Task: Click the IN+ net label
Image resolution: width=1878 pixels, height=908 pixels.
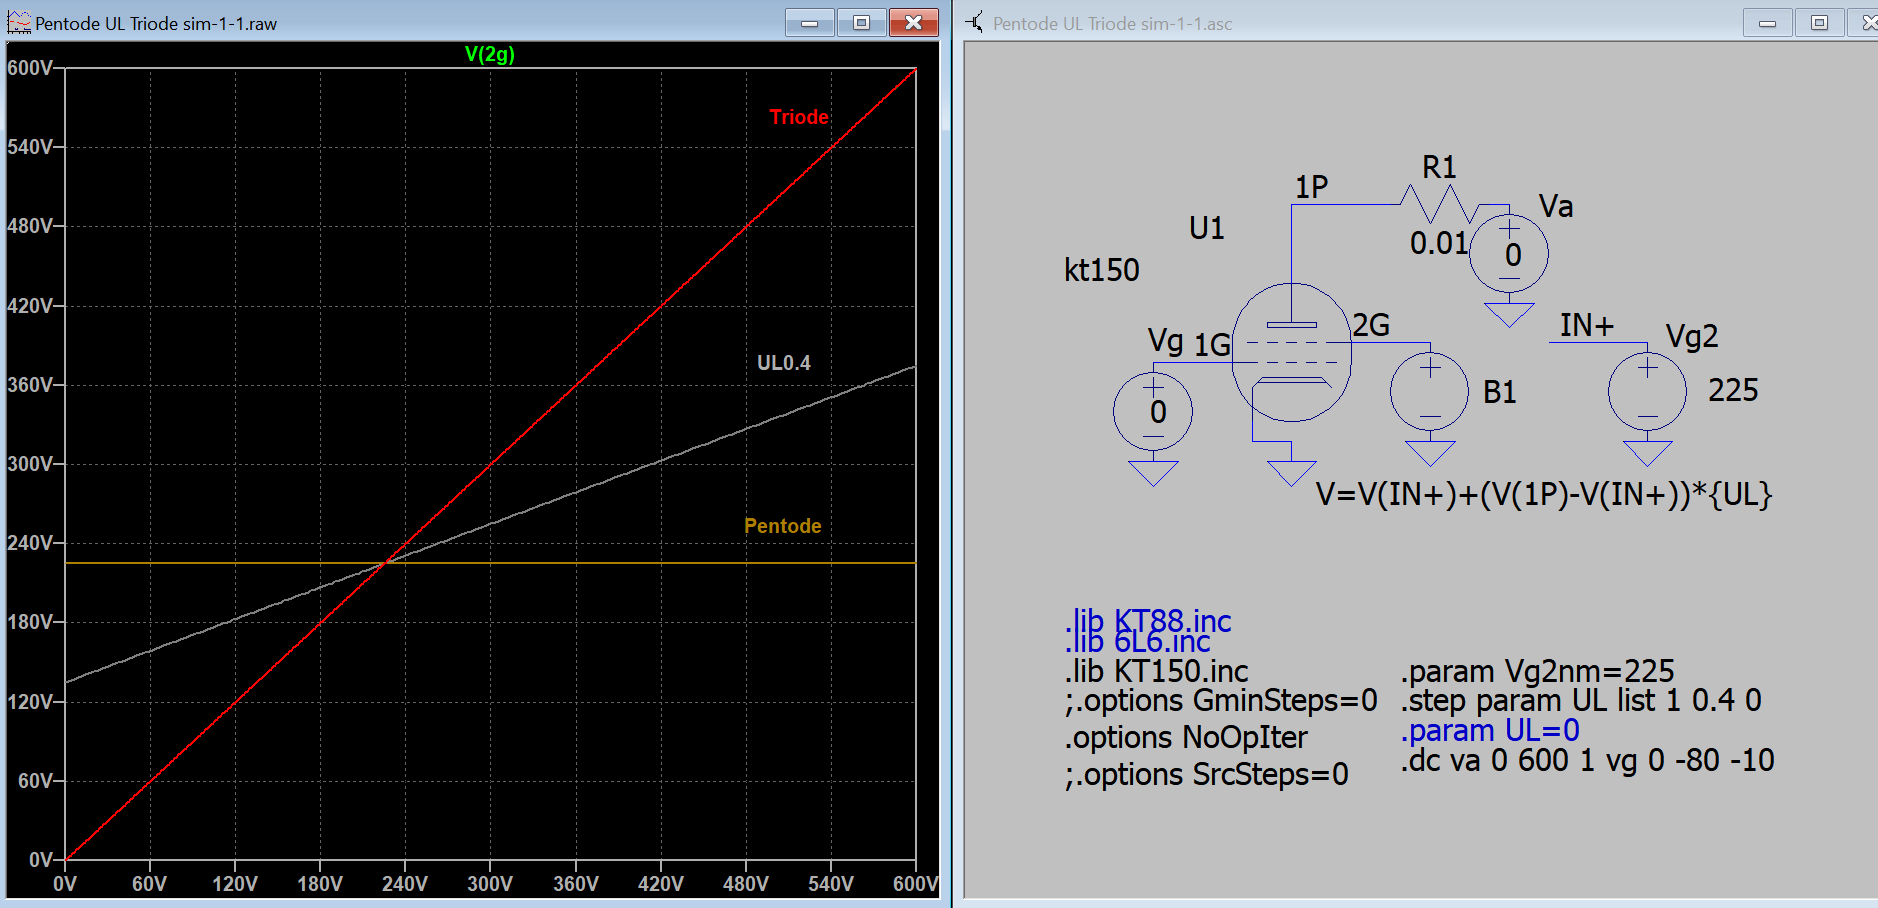Action: 1587,325
